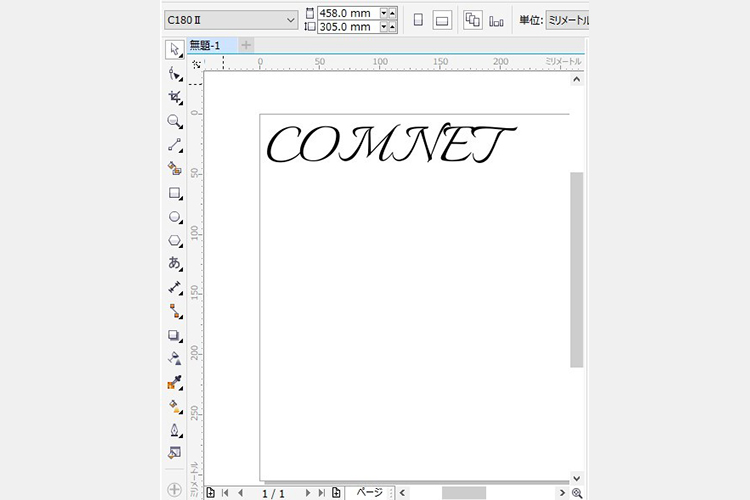Apply layout to current page only
Image resolution: width=750 pixels, height=500 pixels.
496,21
